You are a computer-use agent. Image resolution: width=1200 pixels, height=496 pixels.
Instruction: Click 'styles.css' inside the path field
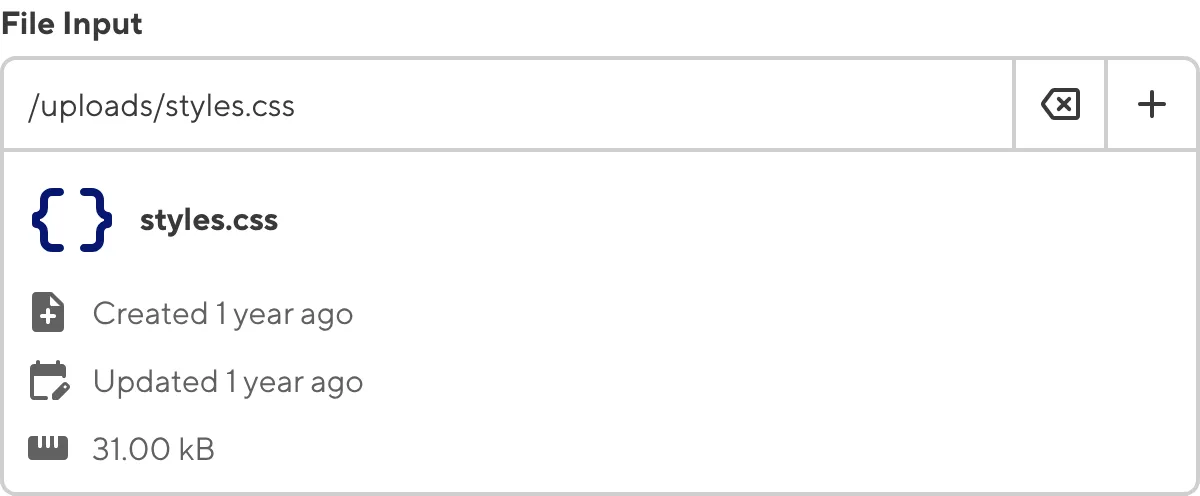(x=228, y=105)
